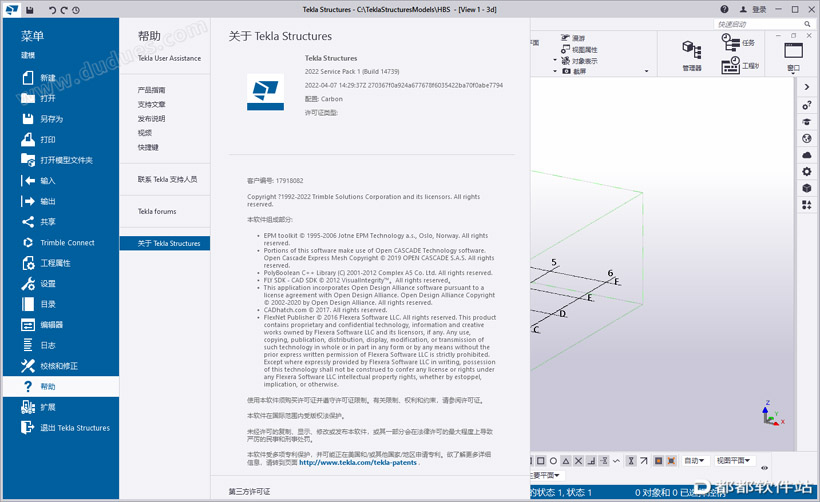Open the 快捷键 (Keyboard shortcuts) link

[x=148, y=147]
